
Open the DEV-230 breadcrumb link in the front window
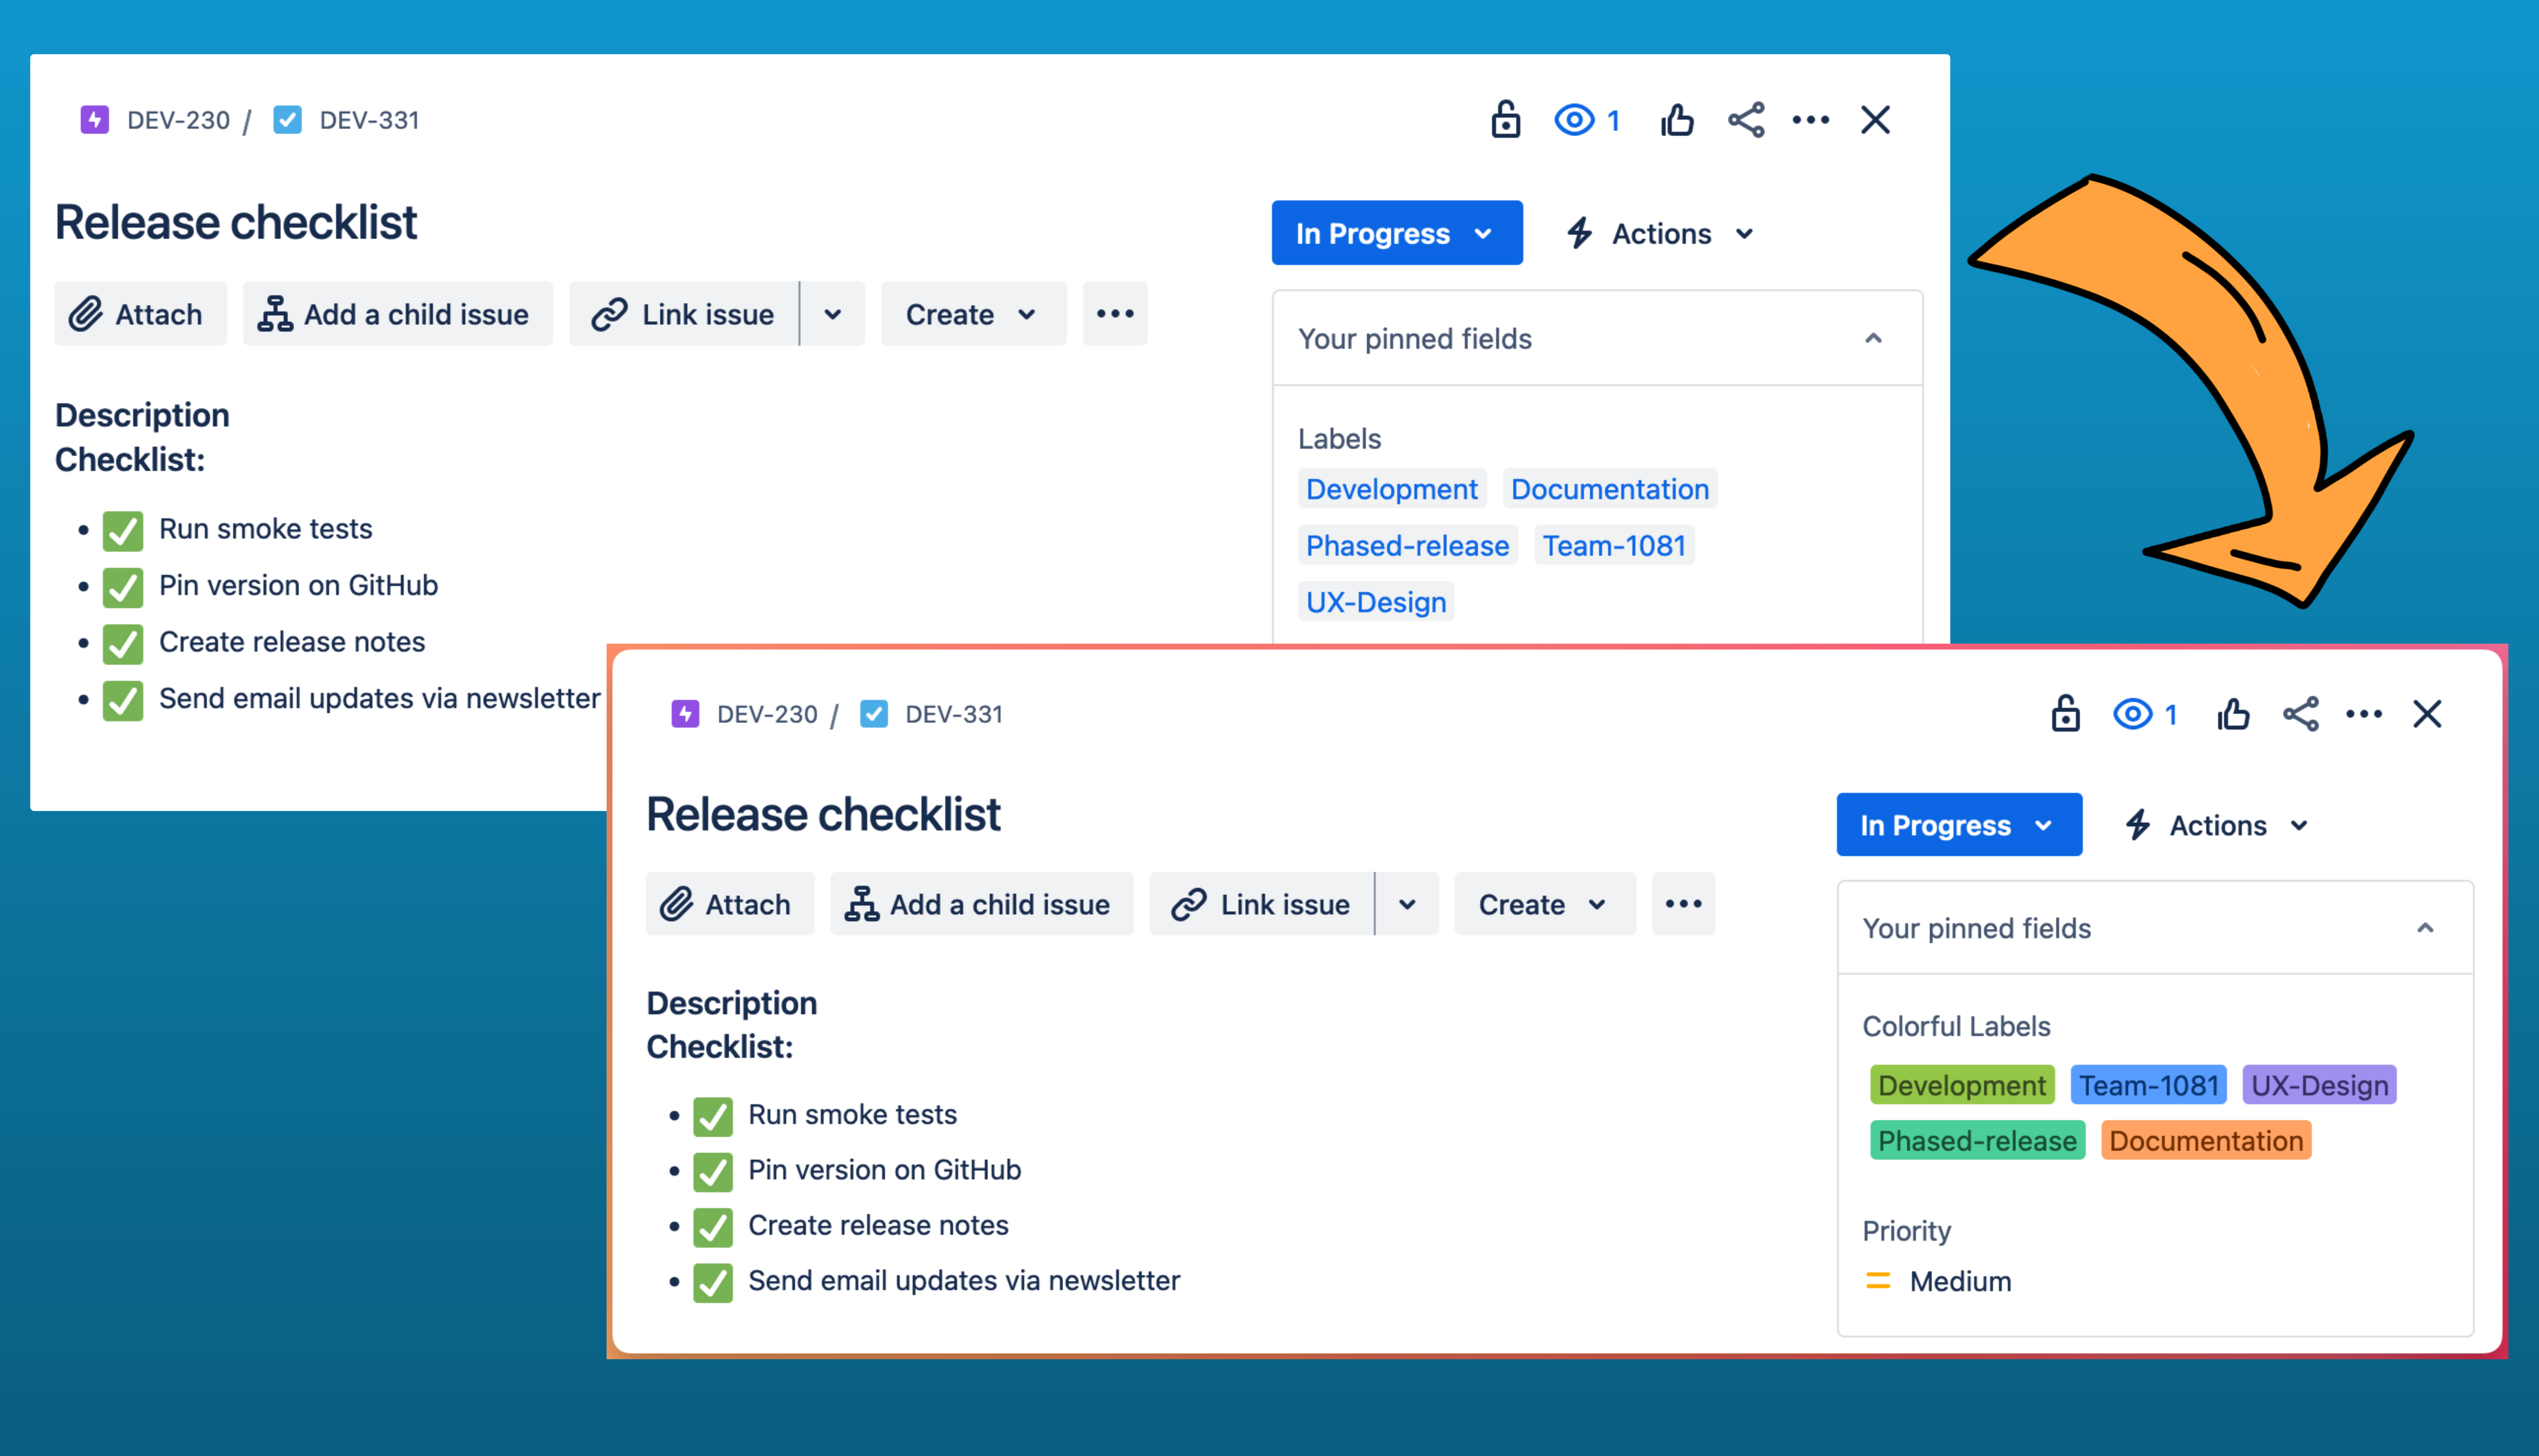coord(767,714)
